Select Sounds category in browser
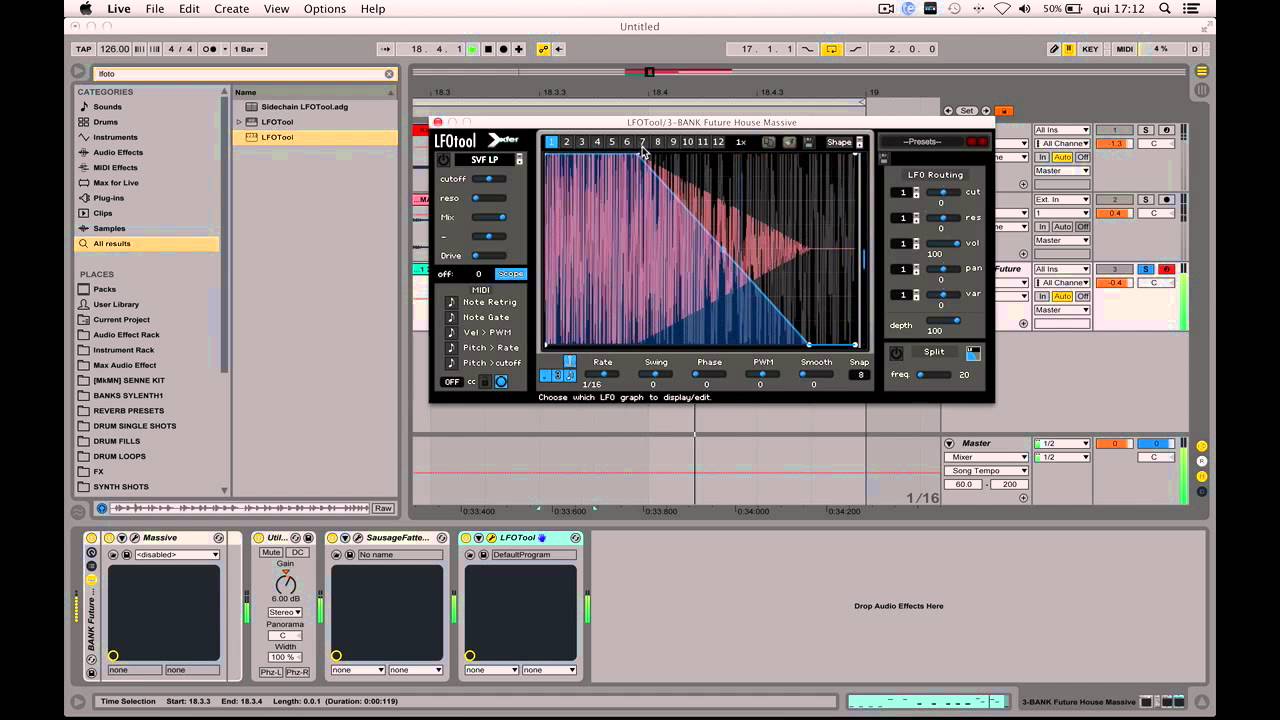 [107, 107]
